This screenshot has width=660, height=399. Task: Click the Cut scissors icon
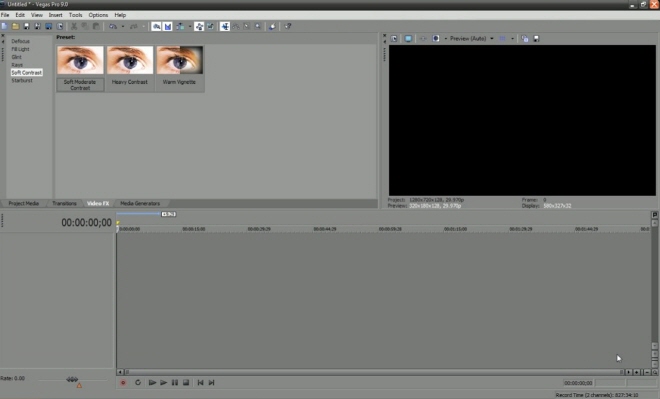point(74,26)
